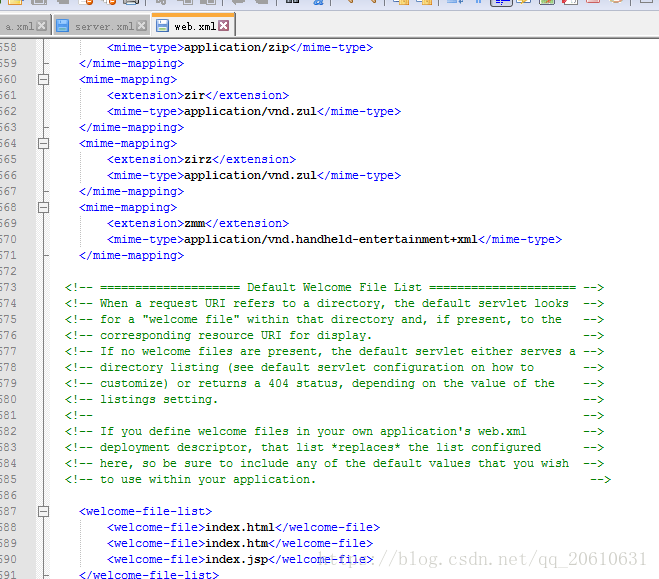Click the application/vnd.zul line below zir extension
659x579 pixels.
tap(254, 111)
